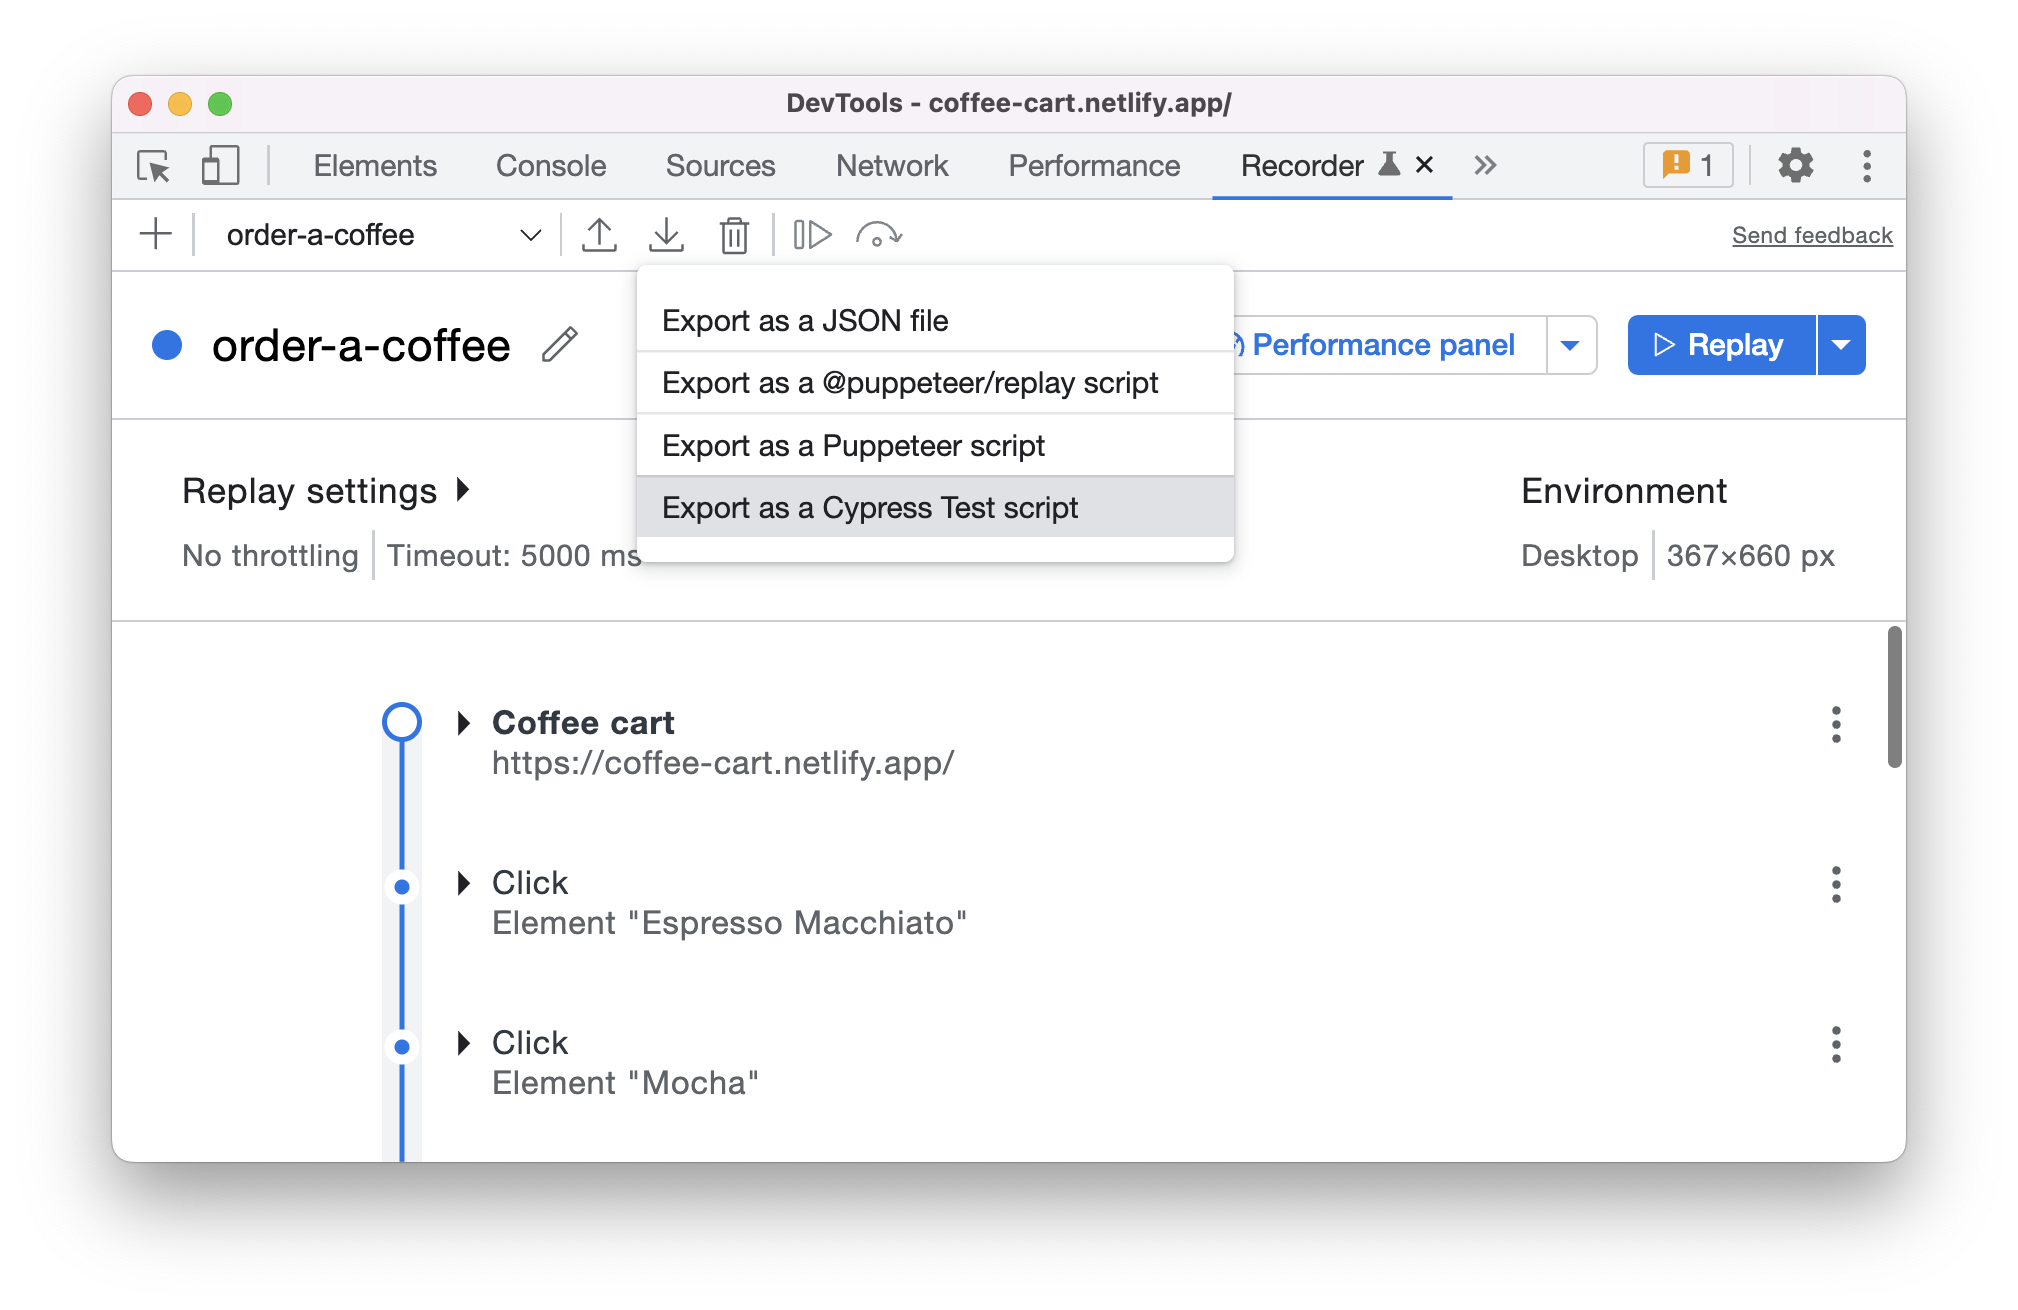Choose Export as a Cypress Test script
This screenshot has width=2018, height=1310.
pyautogui.click(x=870, y=508)
